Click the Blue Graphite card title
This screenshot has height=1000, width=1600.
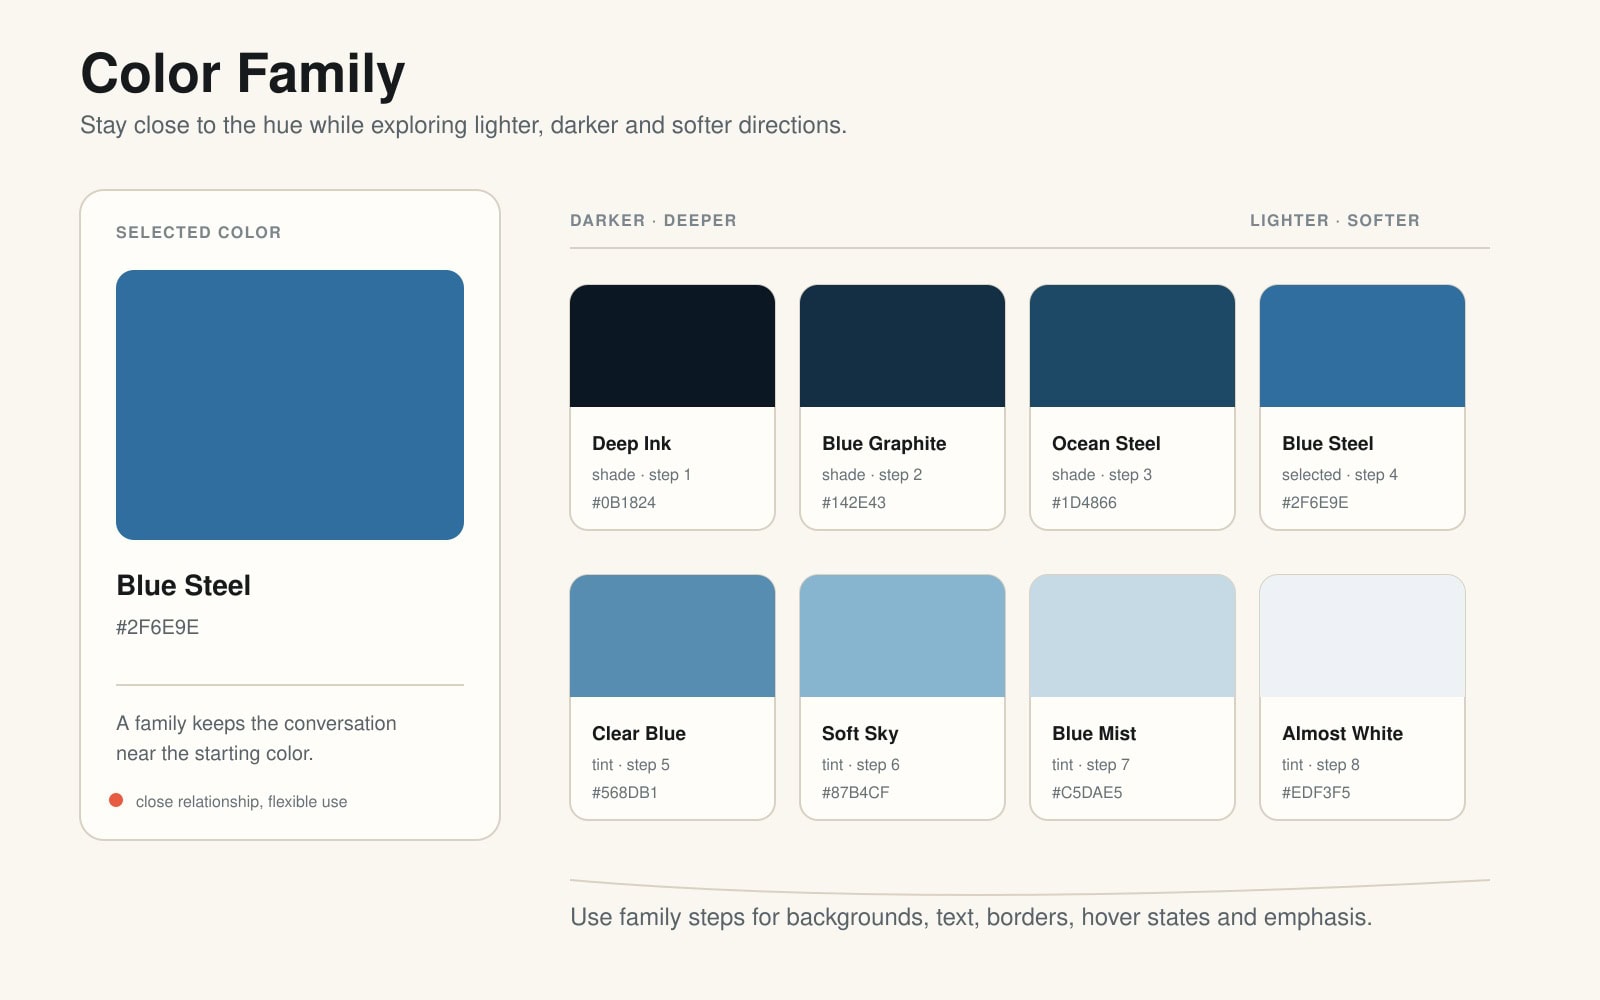(884, 443)
